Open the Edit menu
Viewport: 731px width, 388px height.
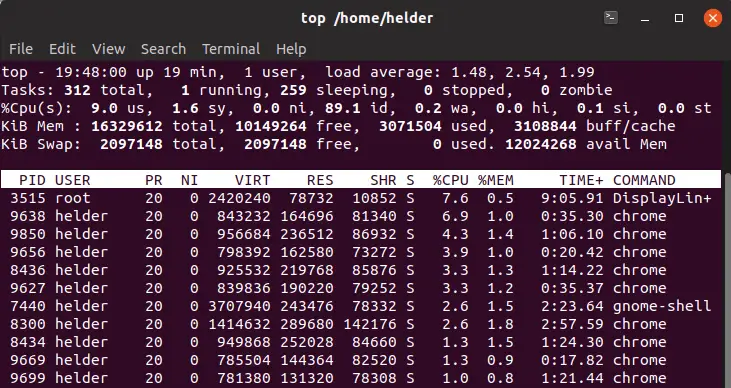tap(62, 49)
